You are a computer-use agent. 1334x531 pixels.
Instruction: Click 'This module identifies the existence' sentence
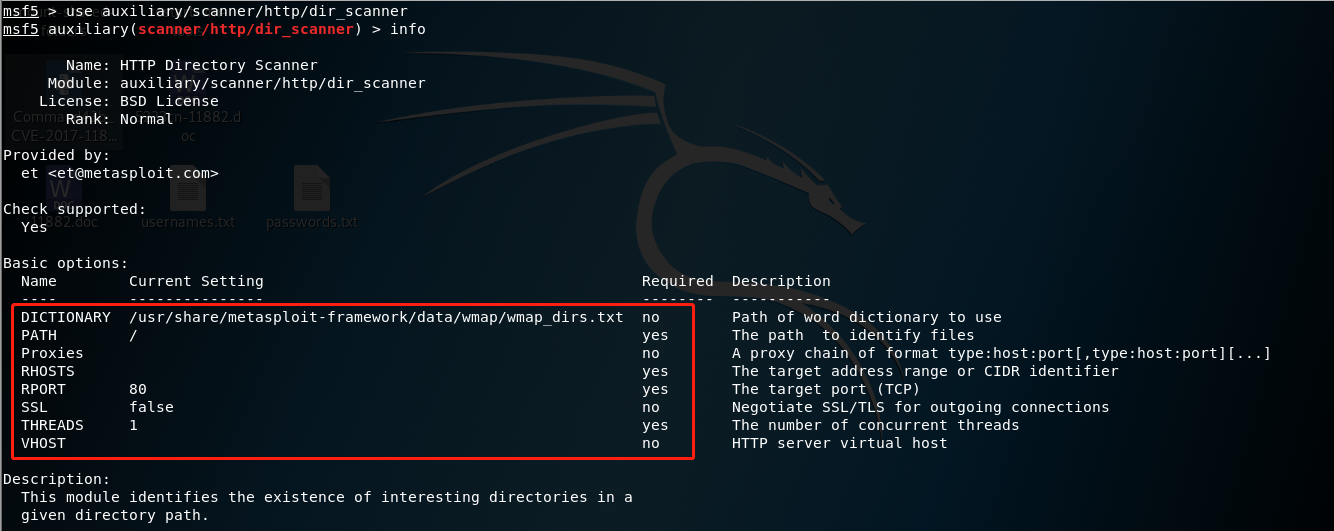[x=327, y=497]
